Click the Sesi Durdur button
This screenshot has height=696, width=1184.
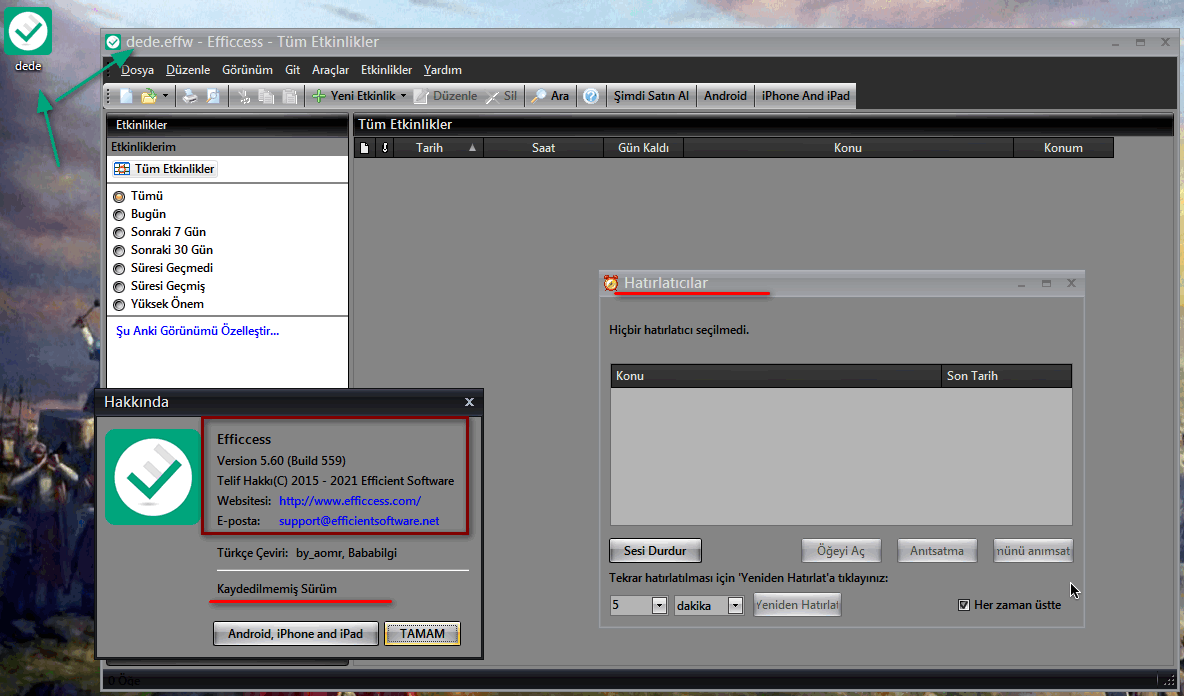(655, 551)
